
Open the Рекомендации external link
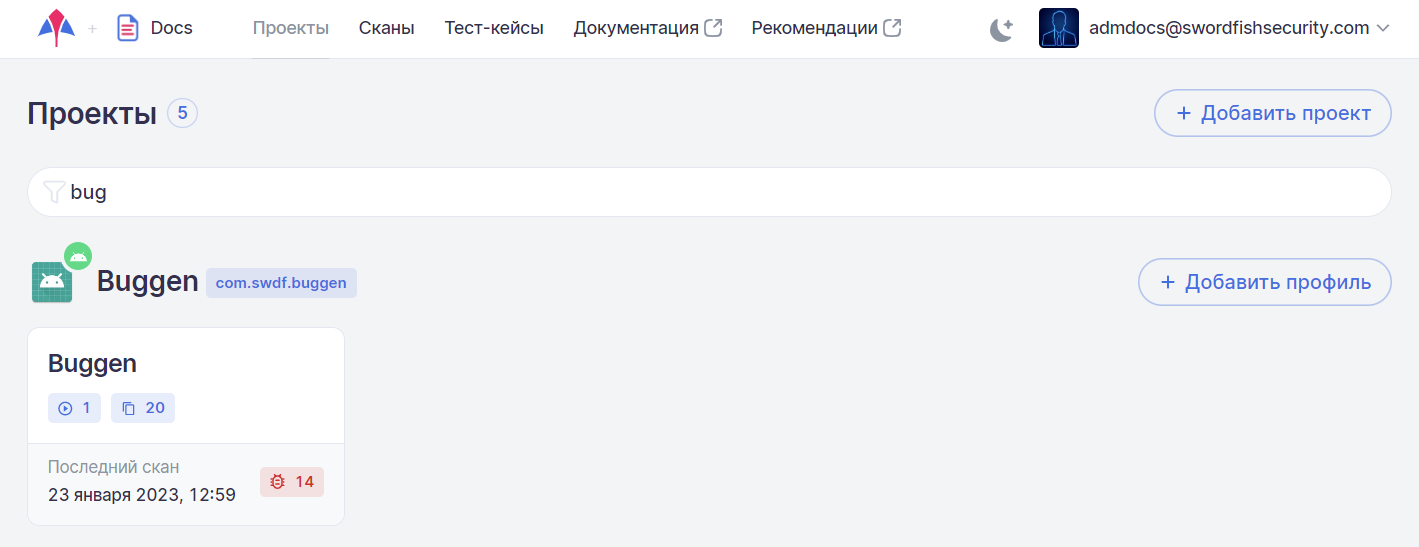[826, 28]
